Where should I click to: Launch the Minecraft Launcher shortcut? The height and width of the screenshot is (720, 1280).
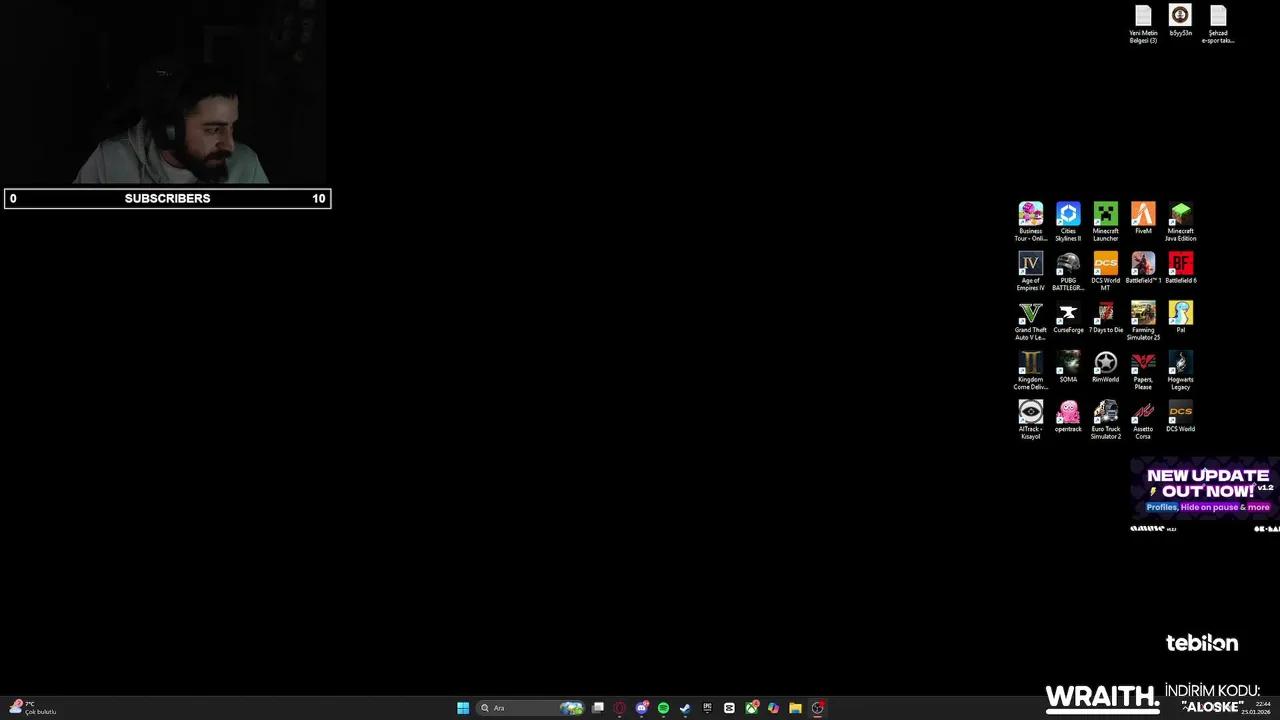tap(1105, 215)
